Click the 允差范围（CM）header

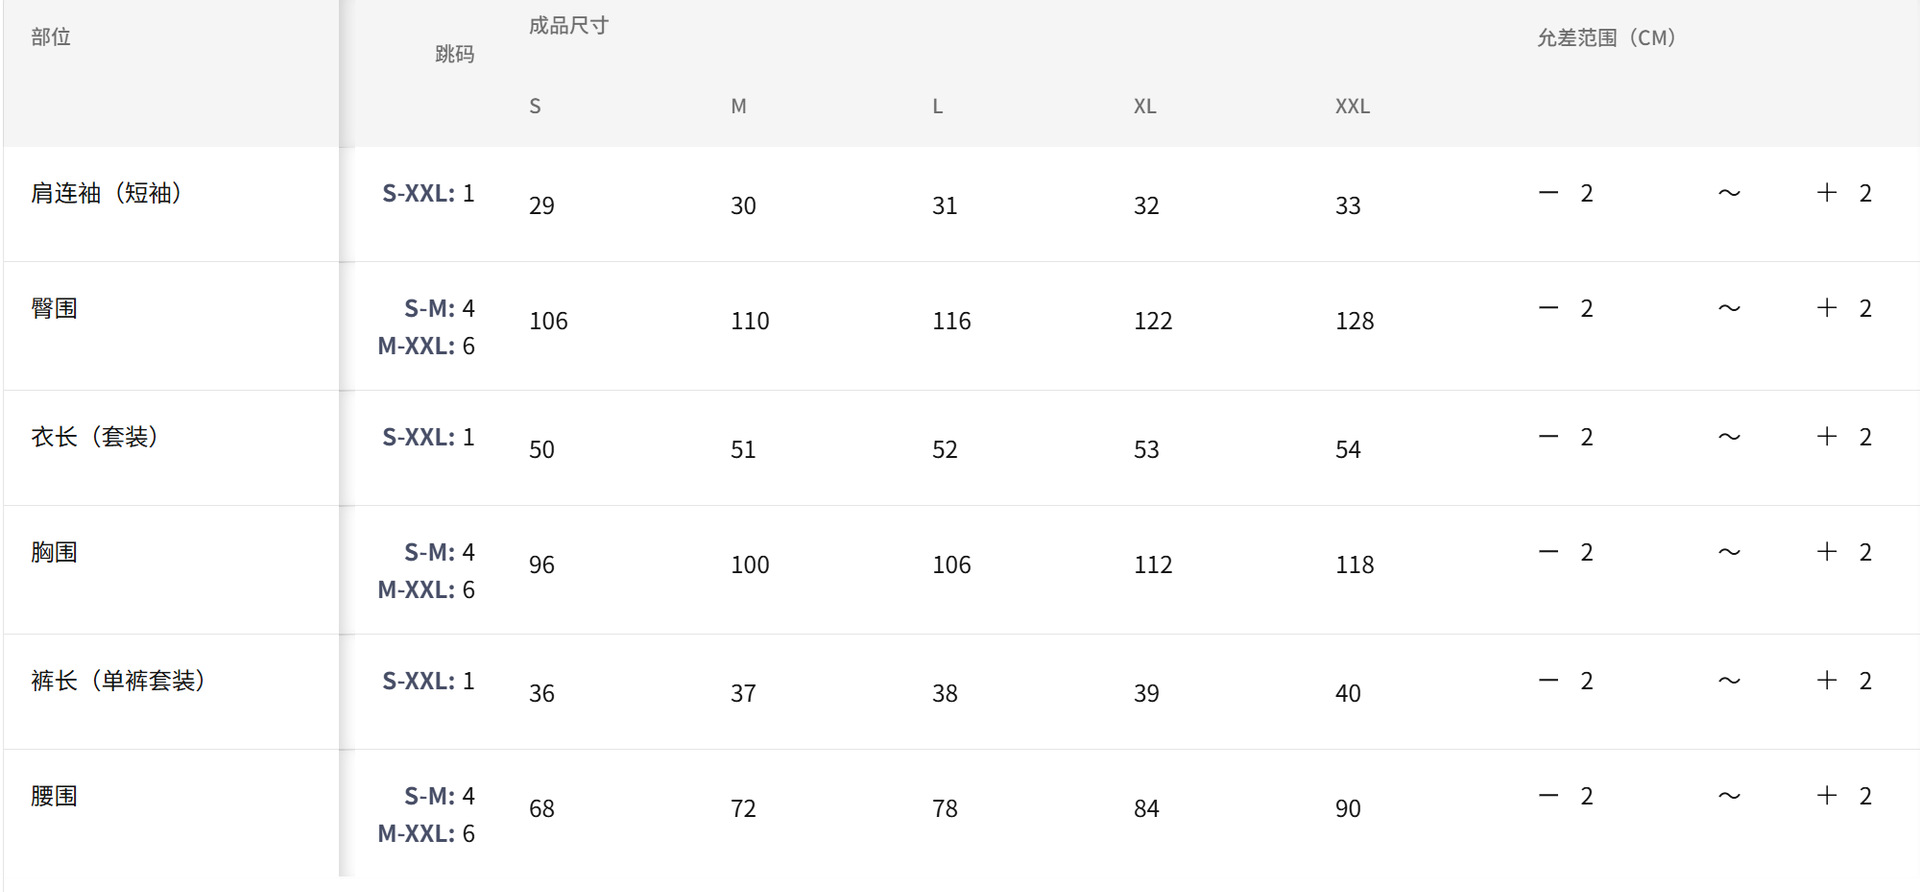tap(1606, 38)
